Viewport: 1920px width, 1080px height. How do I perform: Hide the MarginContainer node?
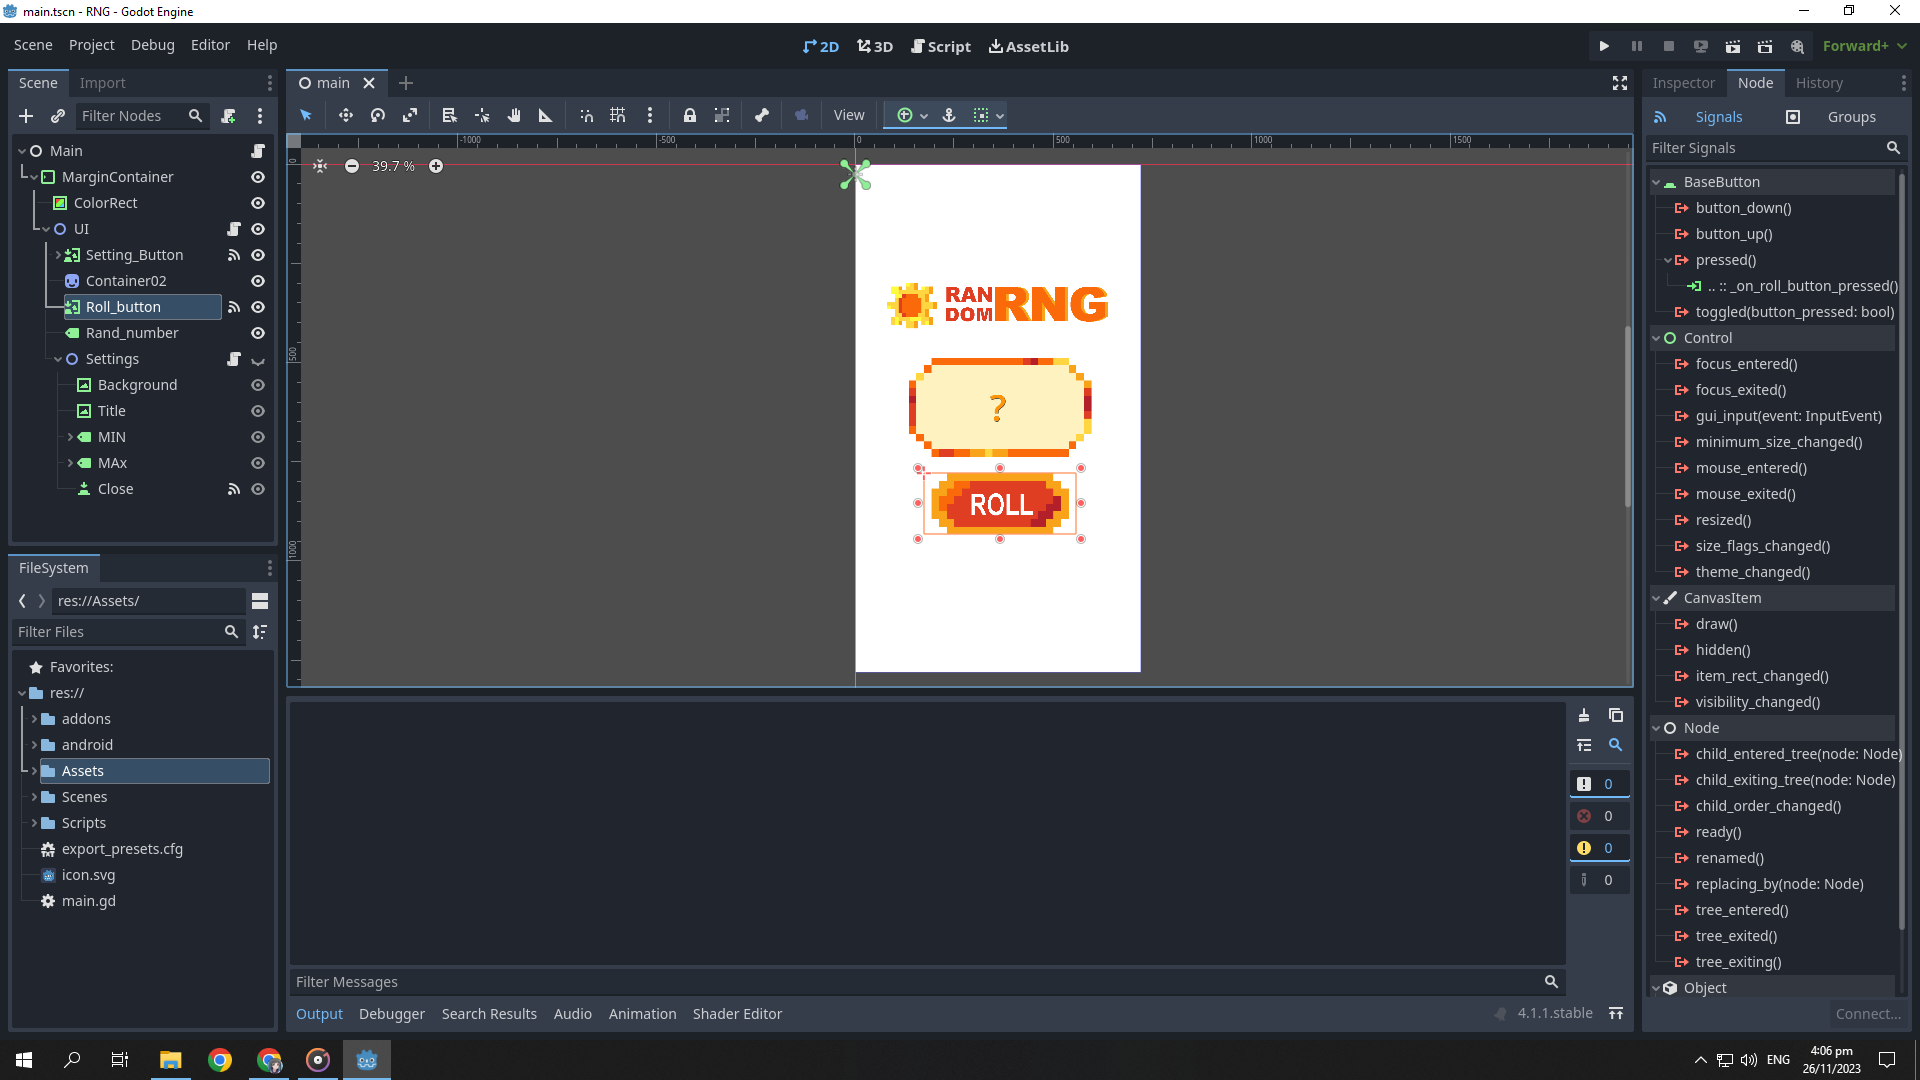point(258,177)
